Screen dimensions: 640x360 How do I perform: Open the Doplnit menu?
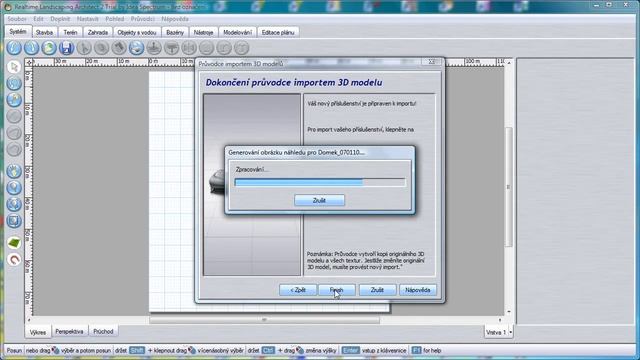coord(60,19)
